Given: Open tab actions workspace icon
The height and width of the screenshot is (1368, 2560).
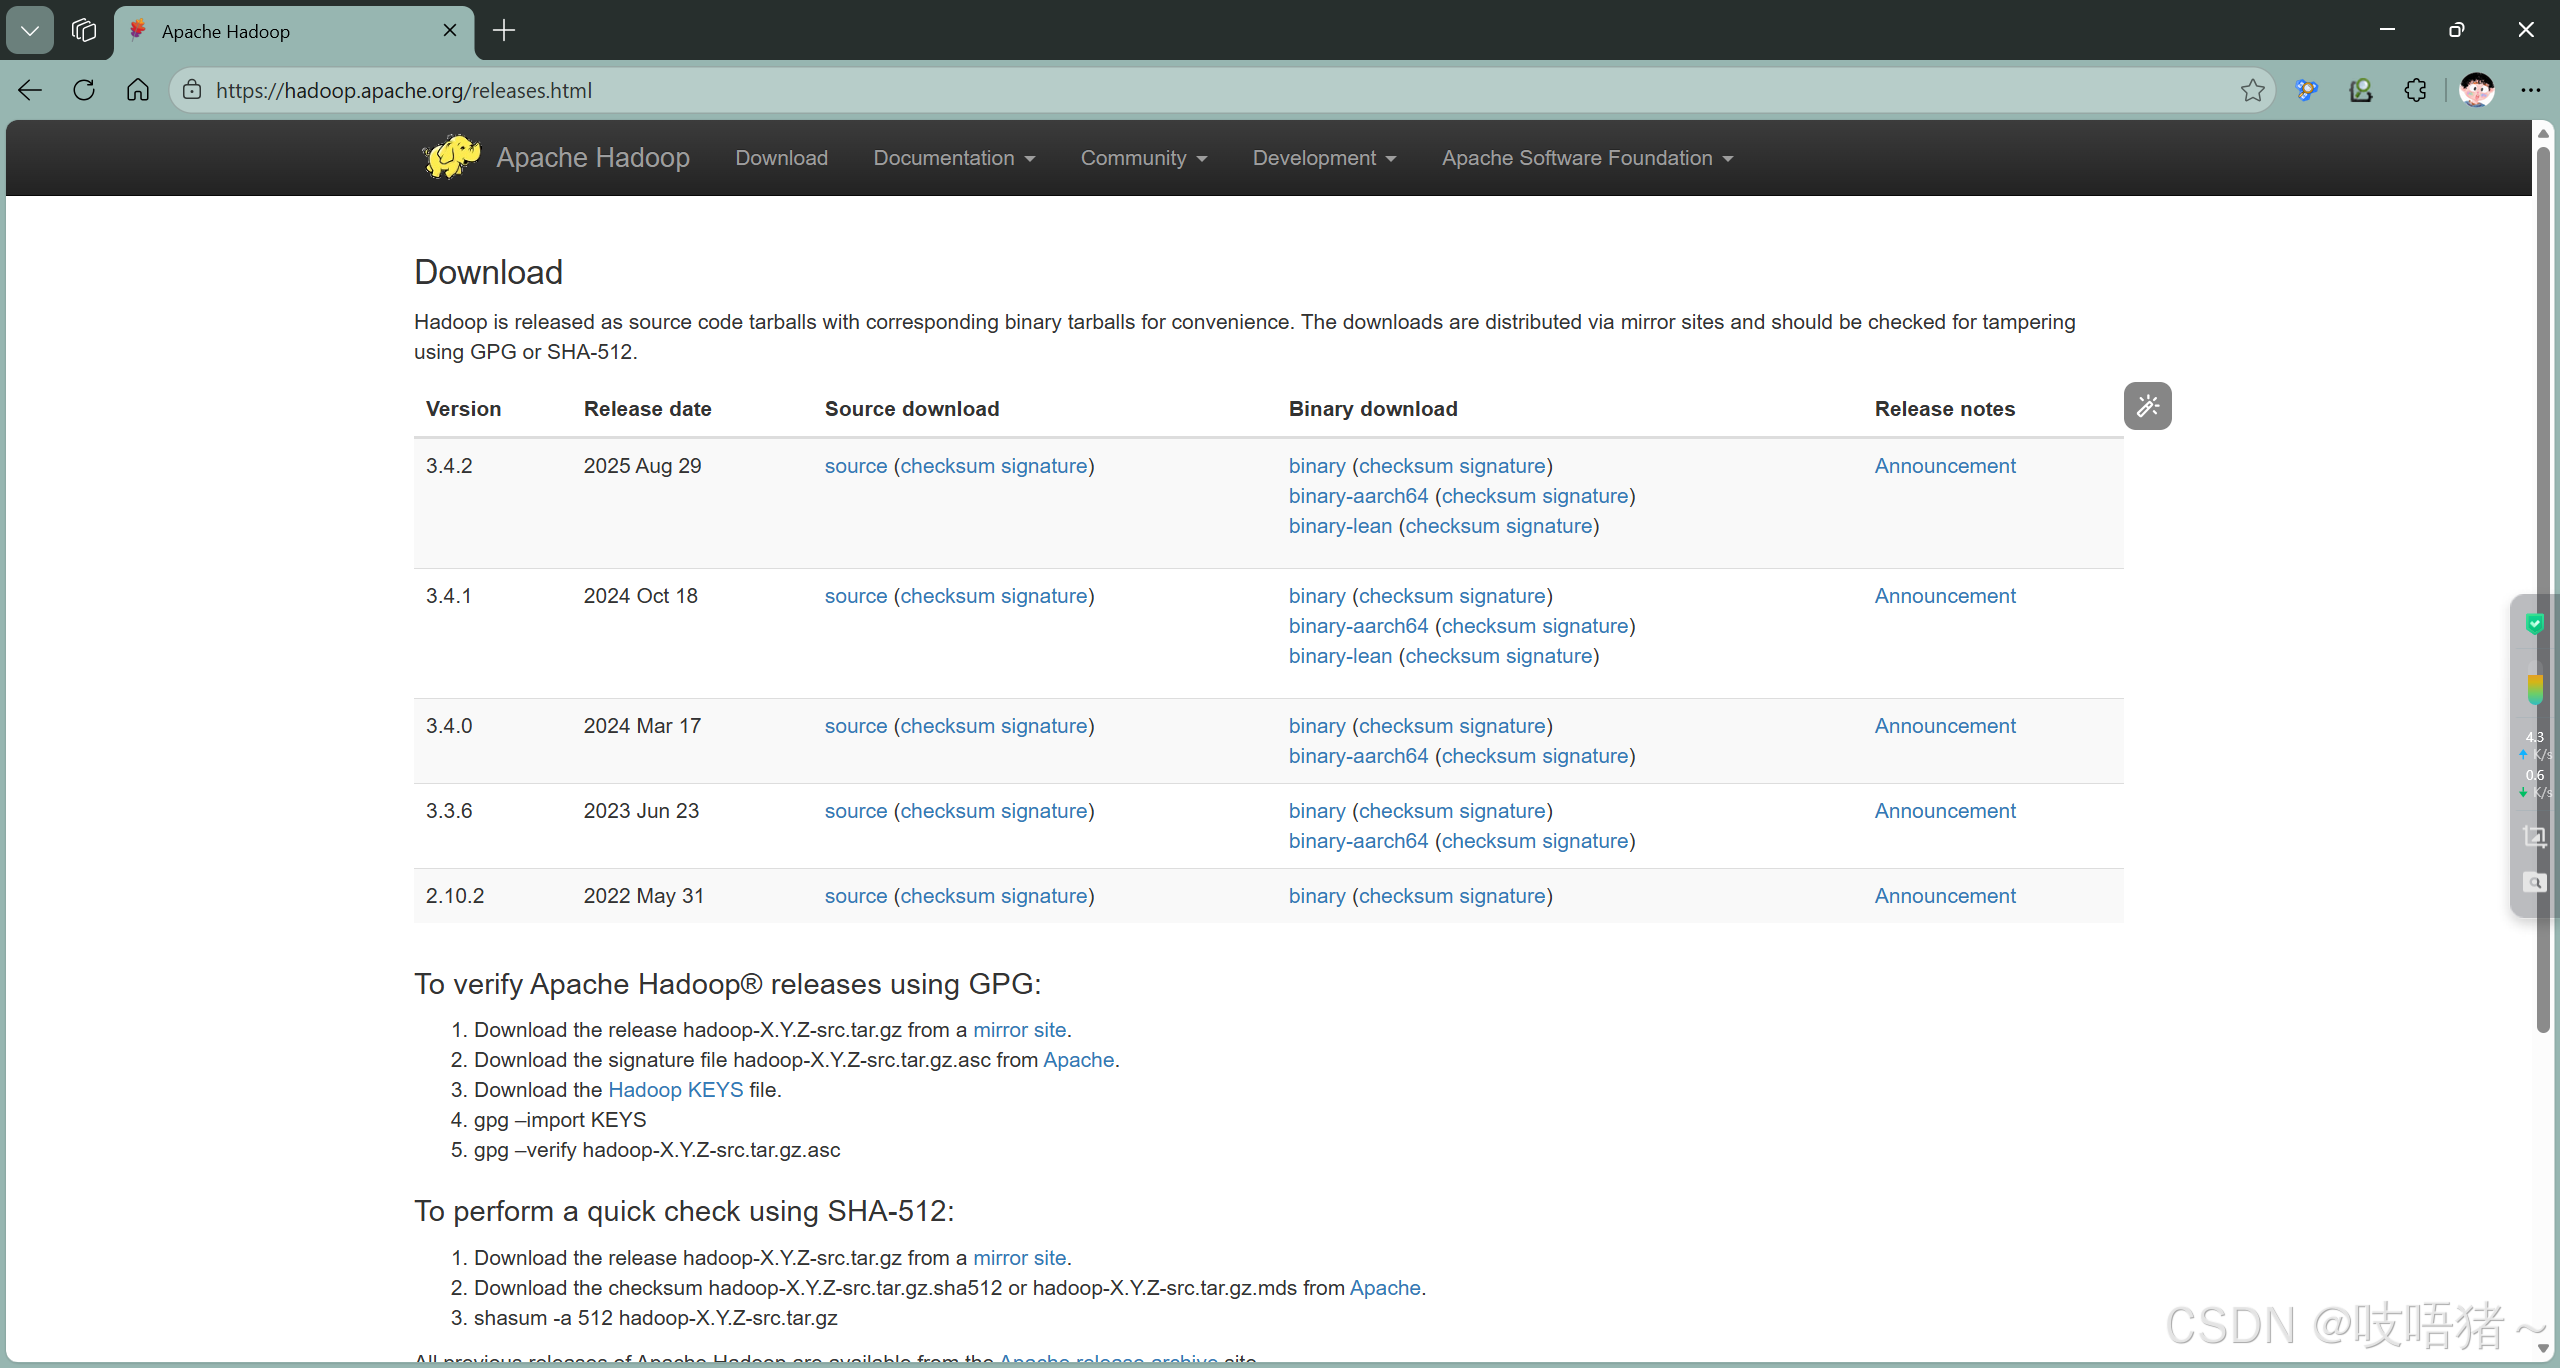Looking at the screenshot, I should tap(84, 30).
